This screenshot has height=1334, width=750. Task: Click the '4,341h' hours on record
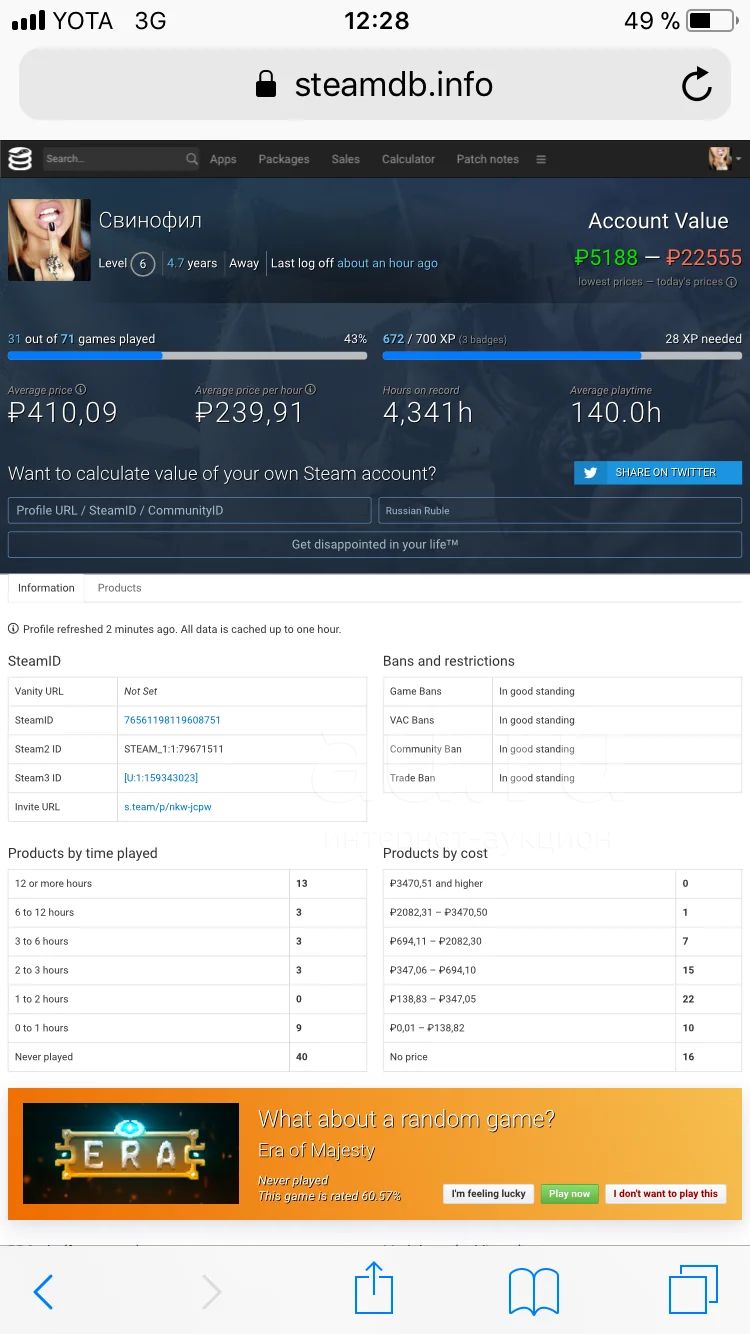click(x=428, y=412)
